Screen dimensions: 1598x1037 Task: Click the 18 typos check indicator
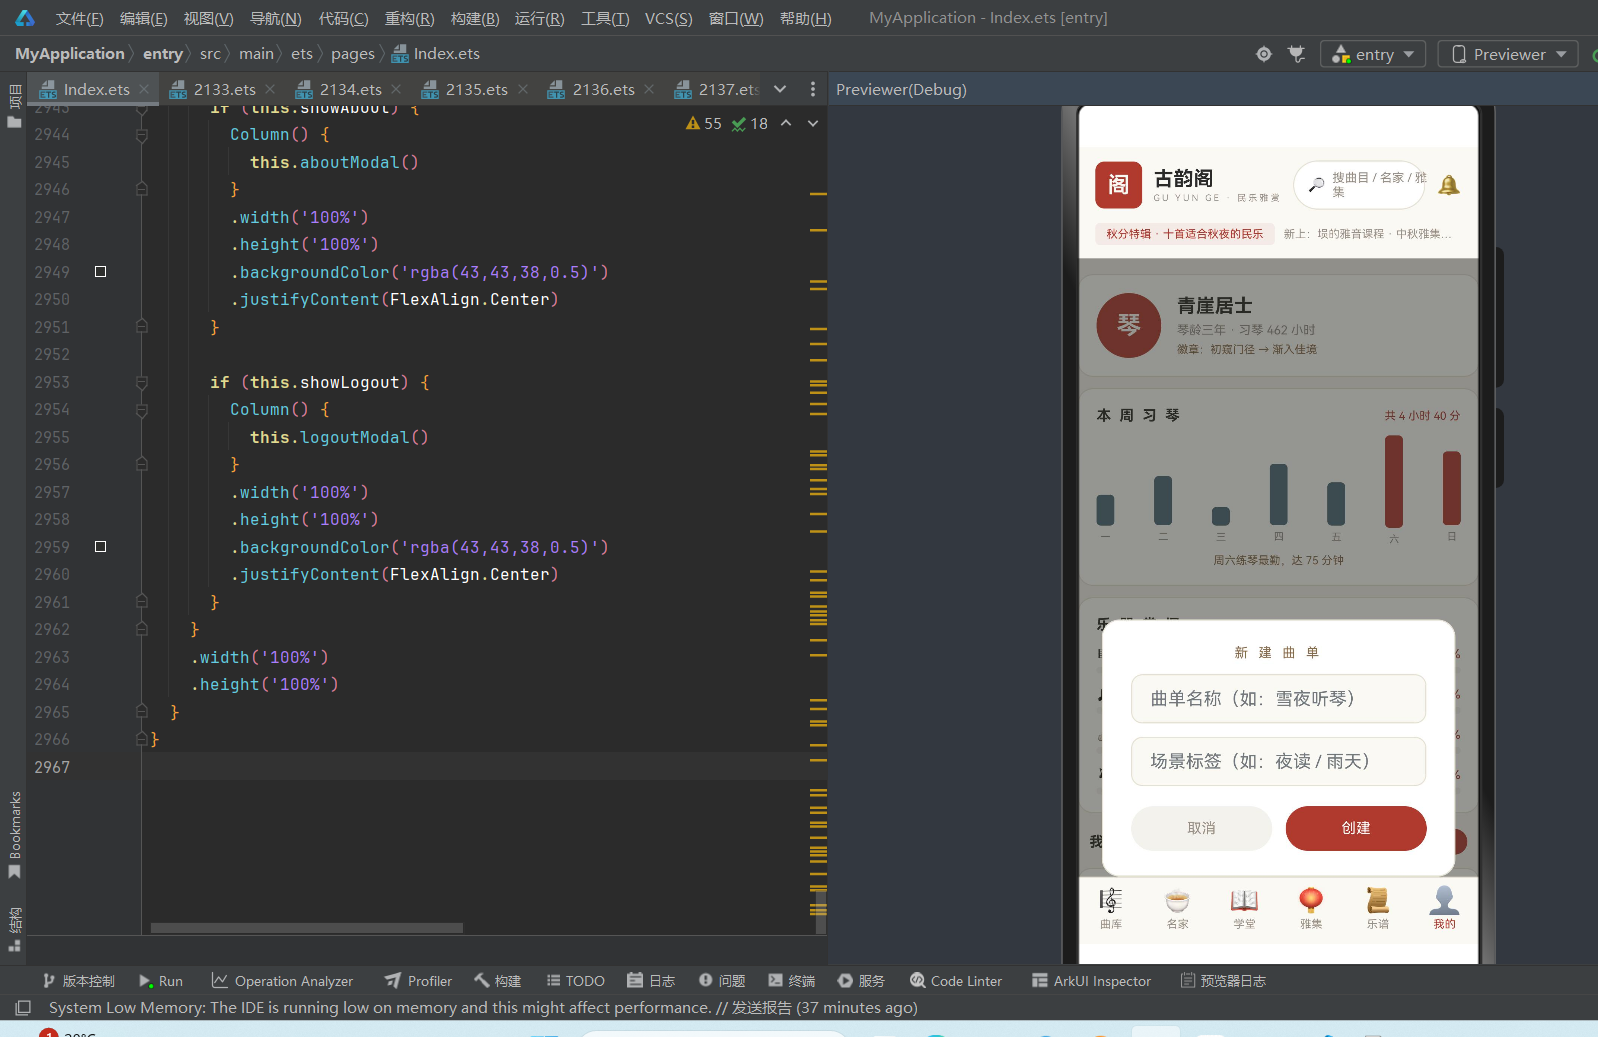[x=750, y=123]
